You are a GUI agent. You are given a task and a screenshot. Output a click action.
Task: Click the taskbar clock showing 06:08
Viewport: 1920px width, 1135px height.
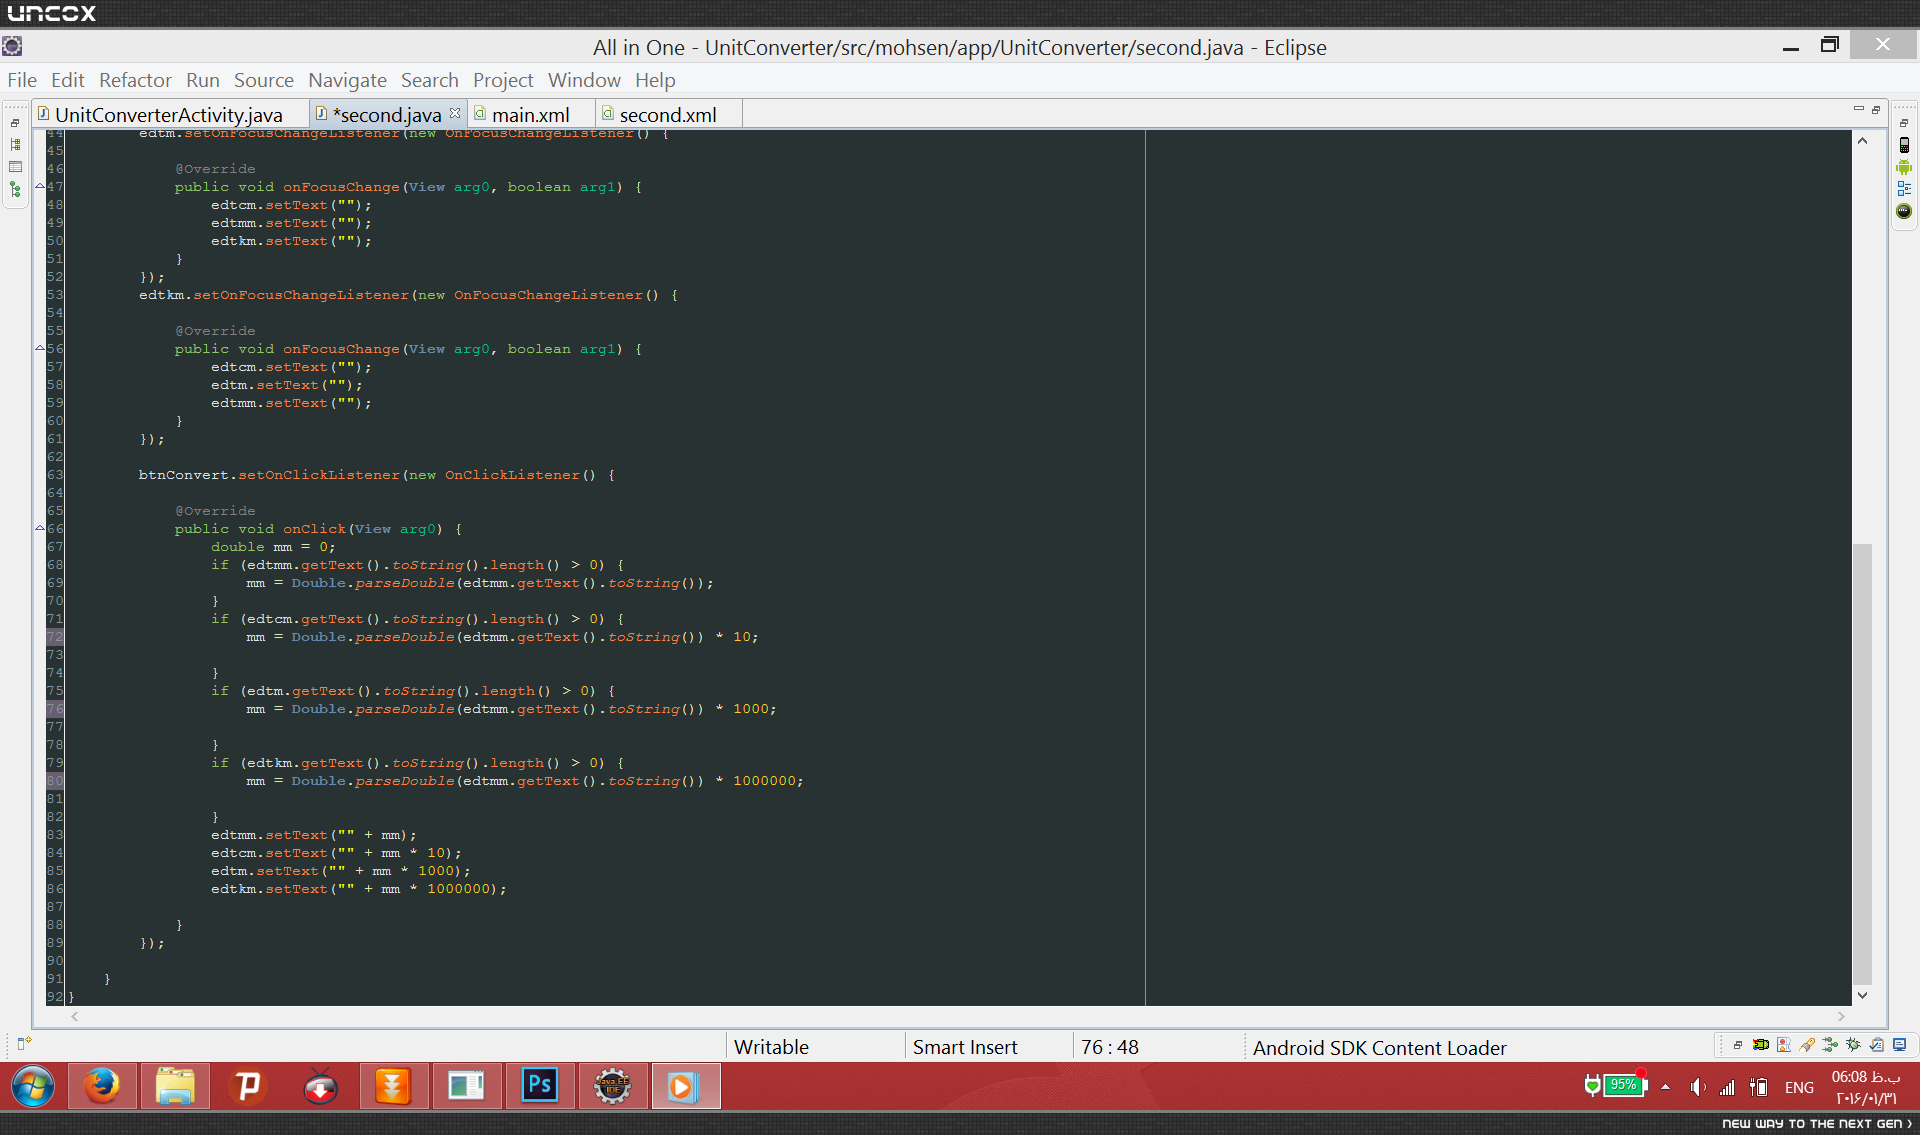(x=1866, y=1087)
